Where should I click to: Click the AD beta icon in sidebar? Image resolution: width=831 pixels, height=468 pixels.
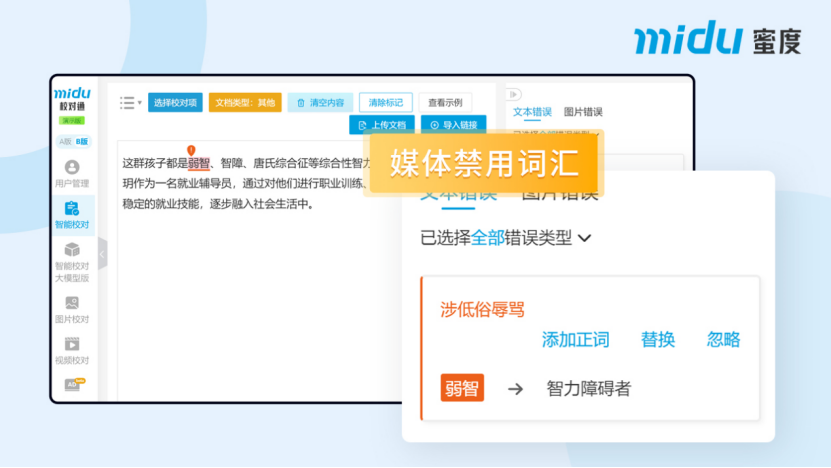click(x=74, y=384)
